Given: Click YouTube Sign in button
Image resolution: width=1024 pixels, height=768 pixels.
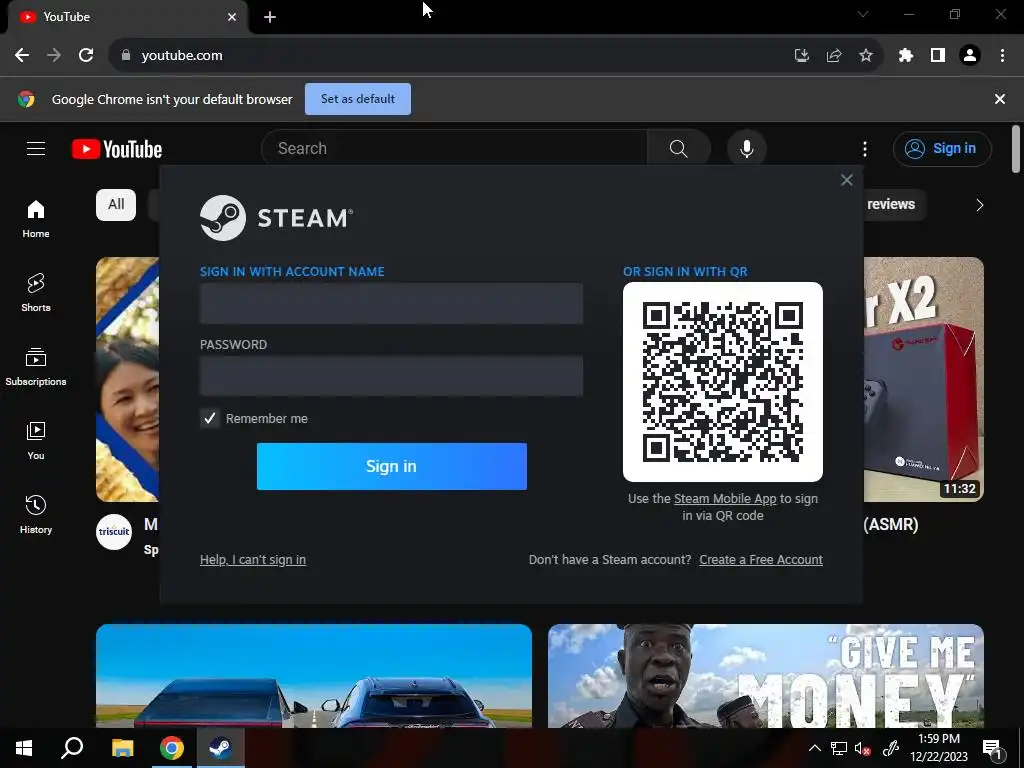Looking at the screenshot, I should (x=942, y=149).
